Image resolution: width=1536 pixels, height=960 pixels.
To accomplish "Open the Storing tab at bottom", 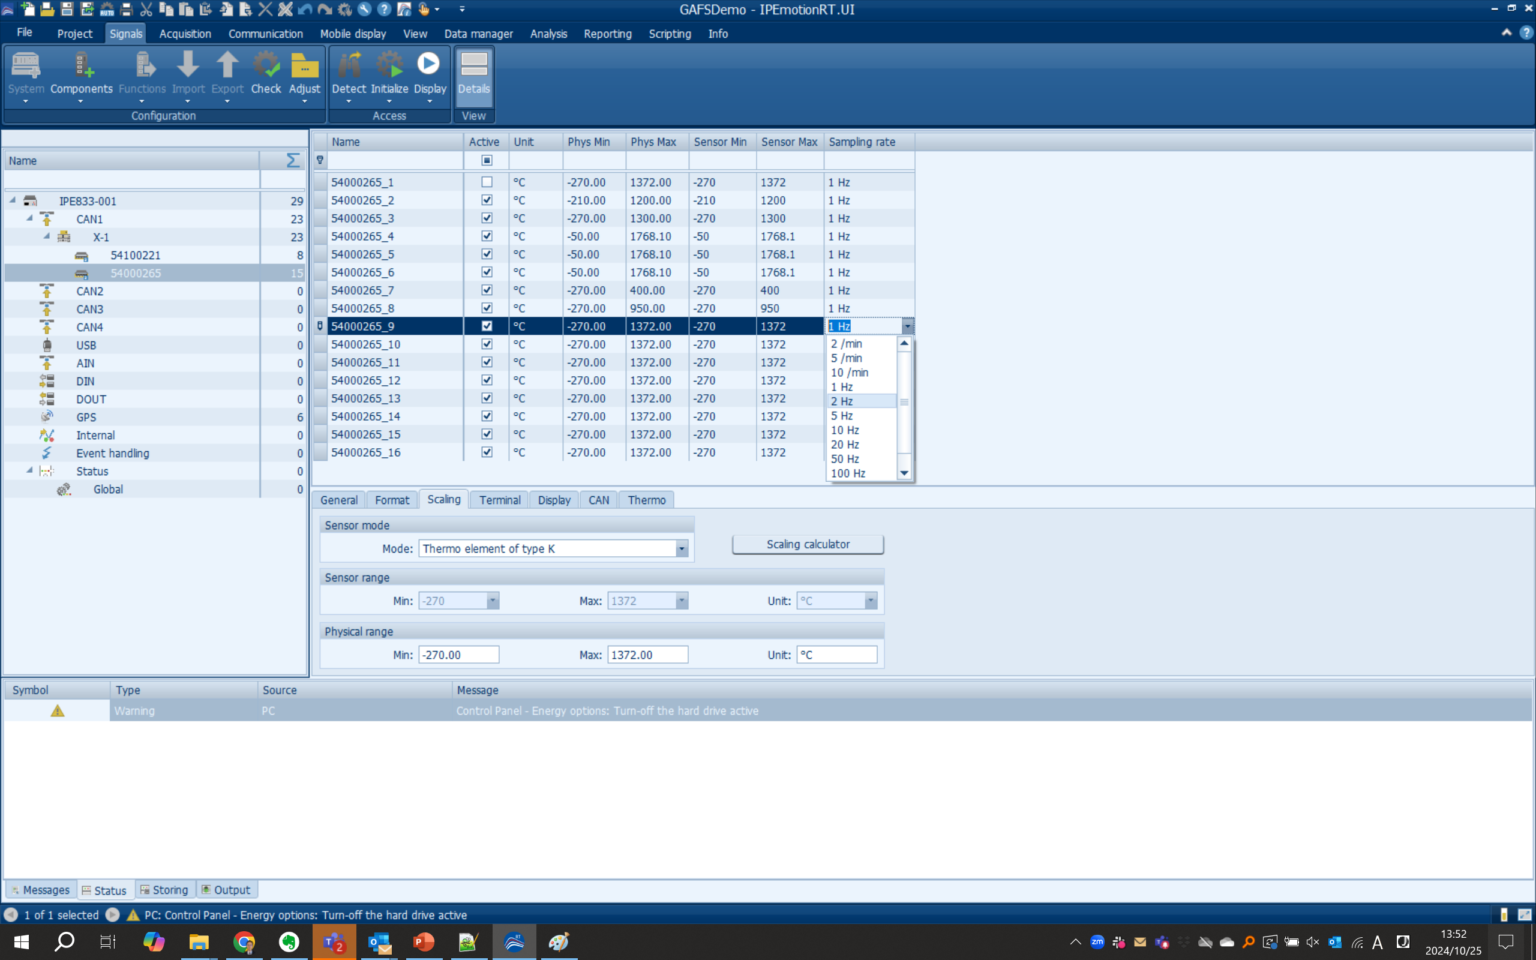I will [164, 890].
